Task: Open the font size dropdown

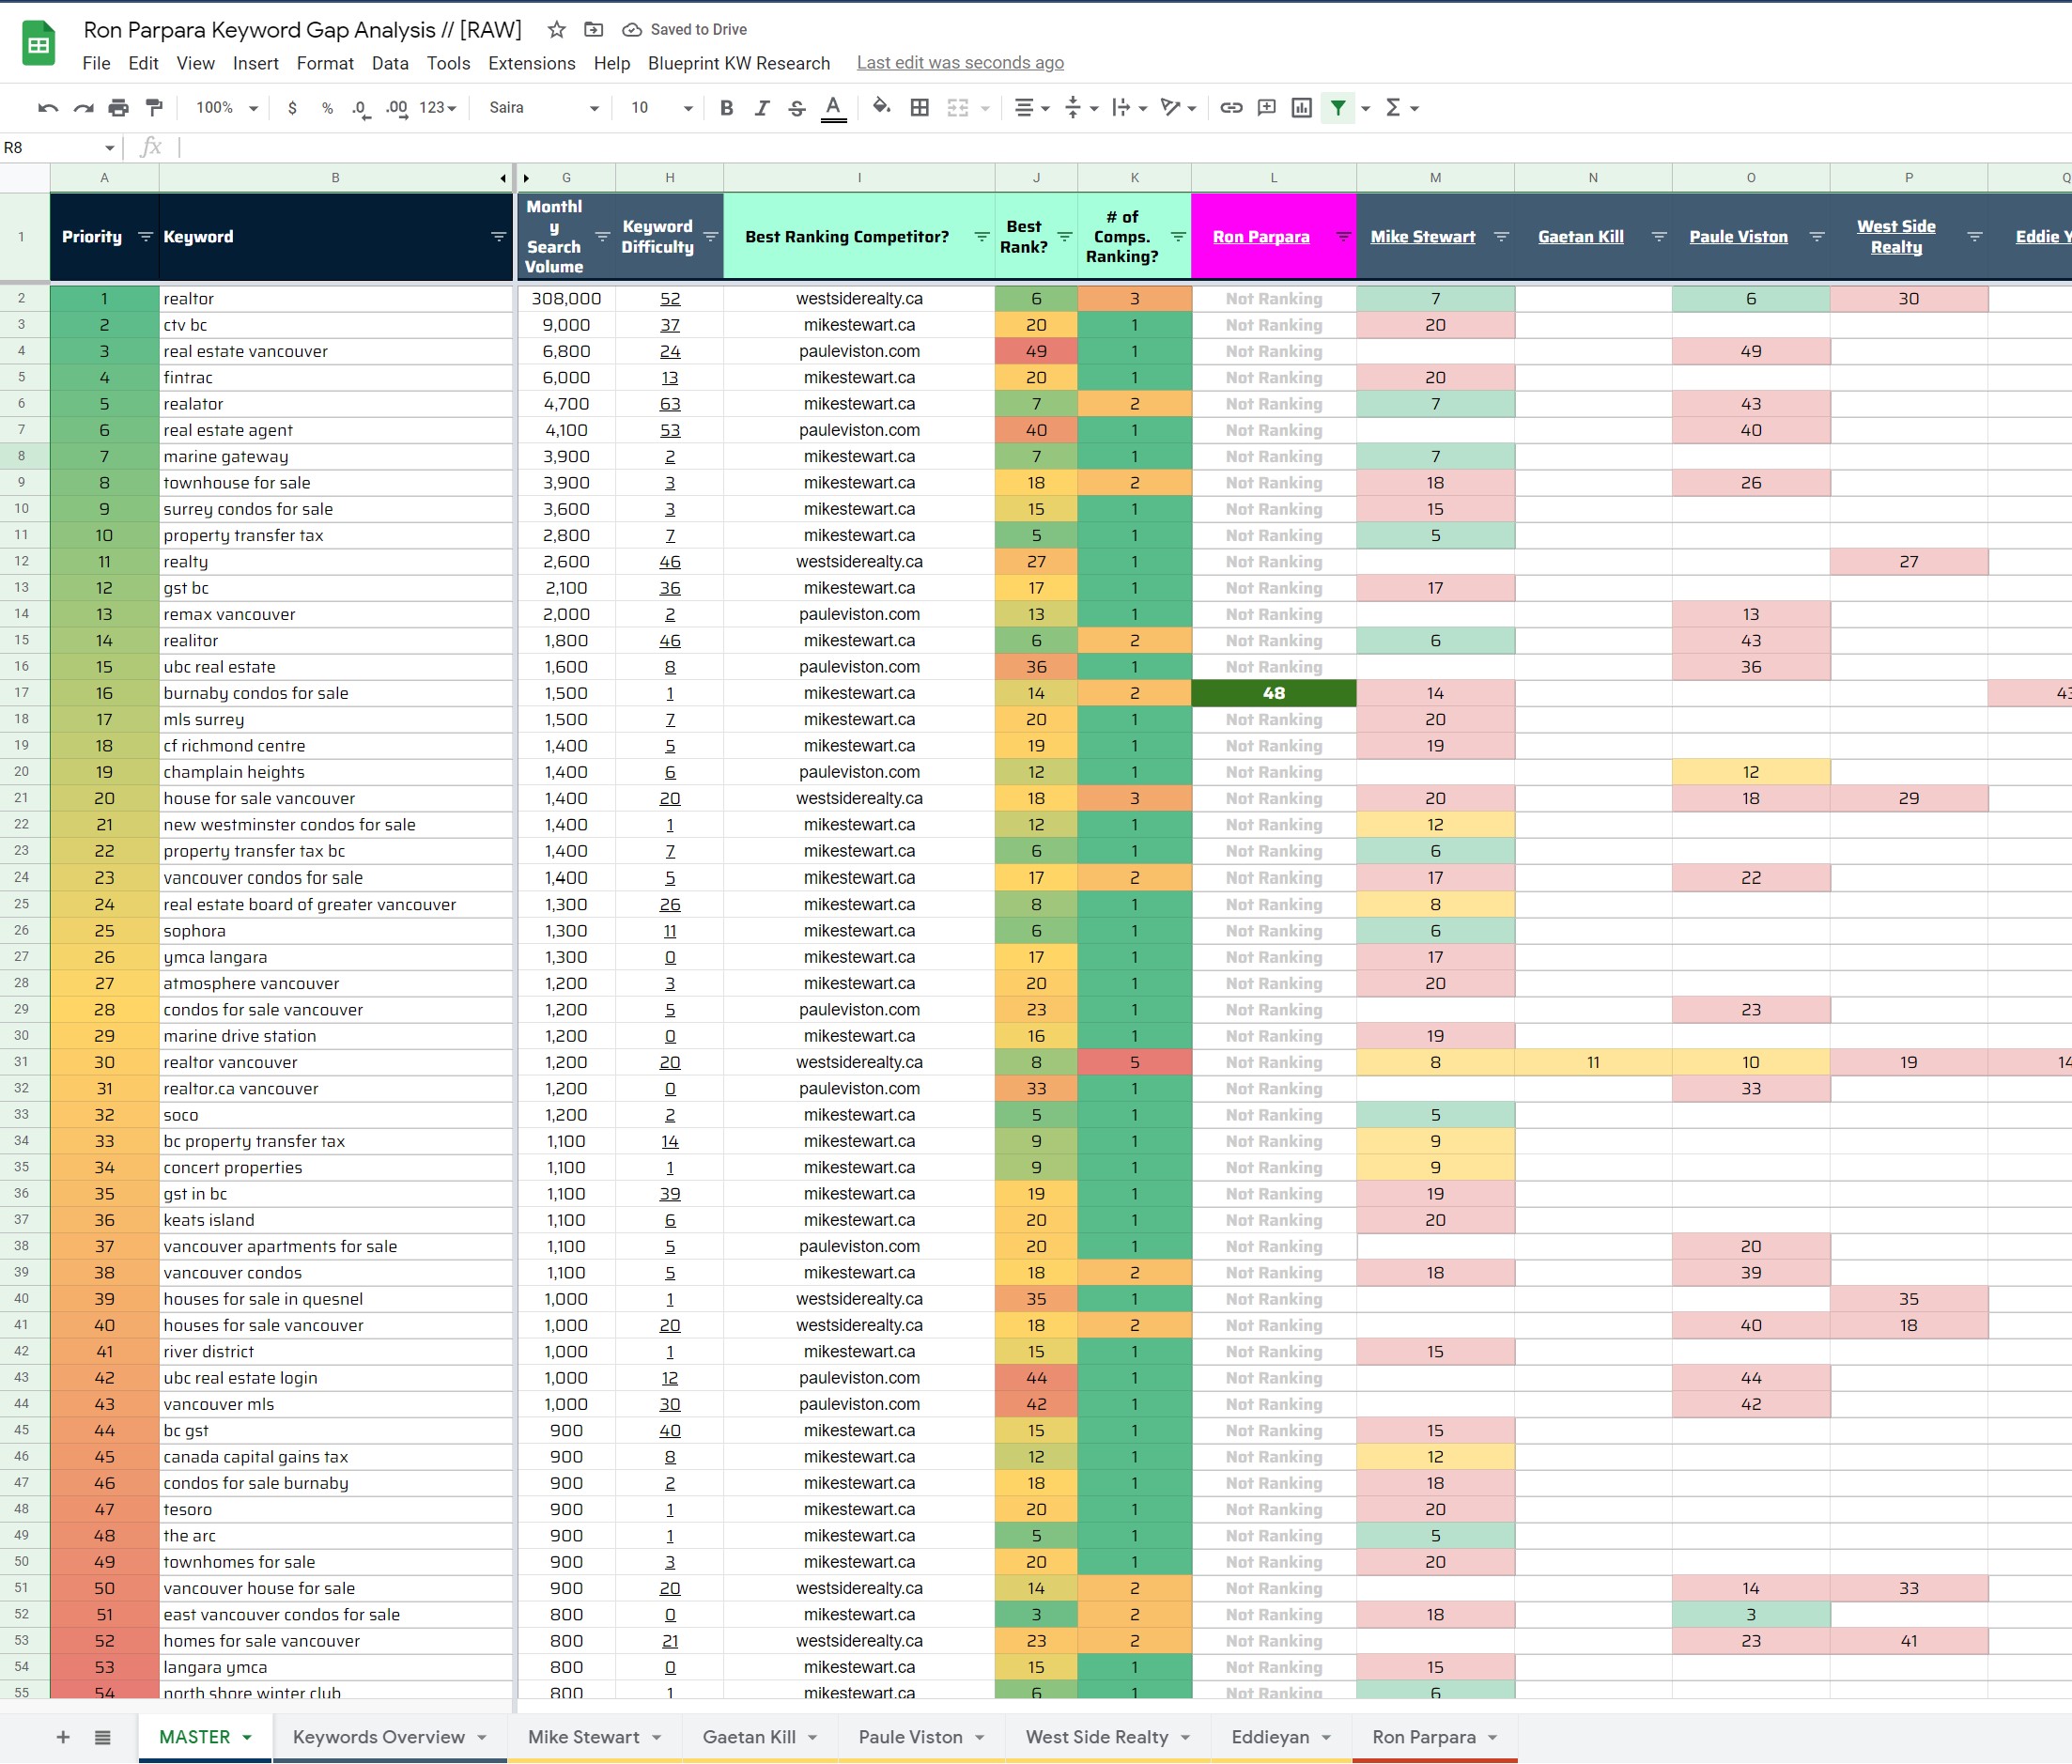Action: coord(660,108)
